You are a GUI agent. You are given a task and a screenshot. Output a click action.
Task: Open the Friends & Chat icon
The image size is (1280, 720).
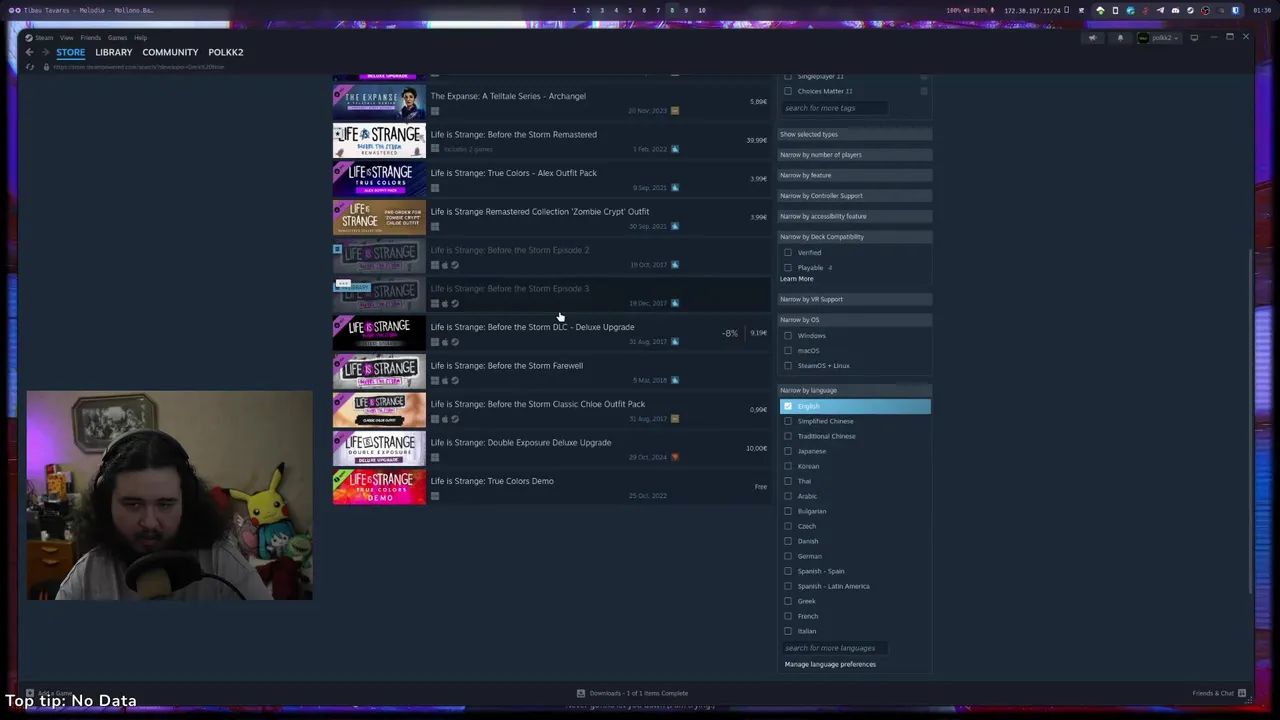[1242, 693]
